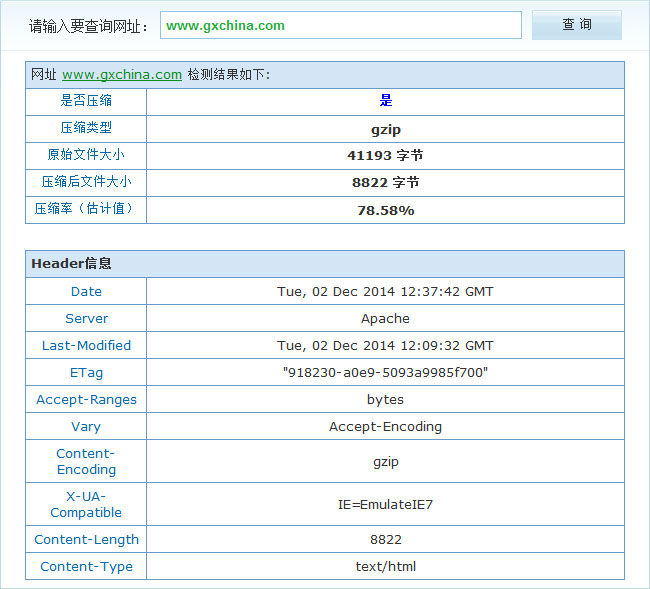Viewport: 650px width, 589px height.
Task: Click the bytes value
Action: 386,400
